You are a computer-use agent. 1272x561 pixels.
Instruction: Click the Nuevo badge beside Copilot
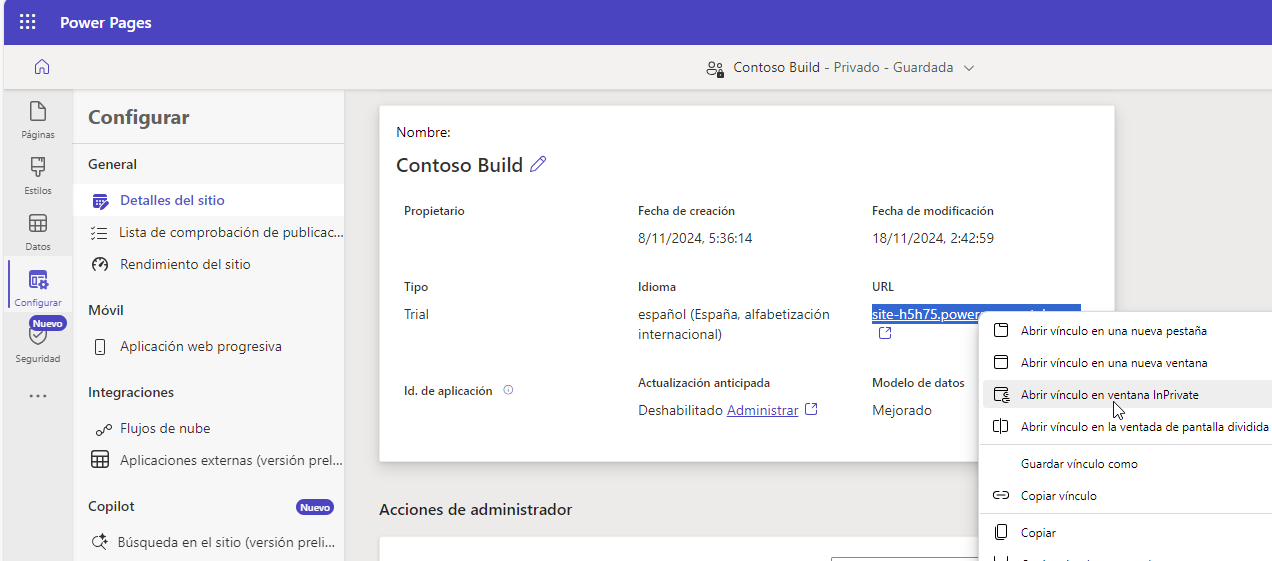(x=315, y=507)
